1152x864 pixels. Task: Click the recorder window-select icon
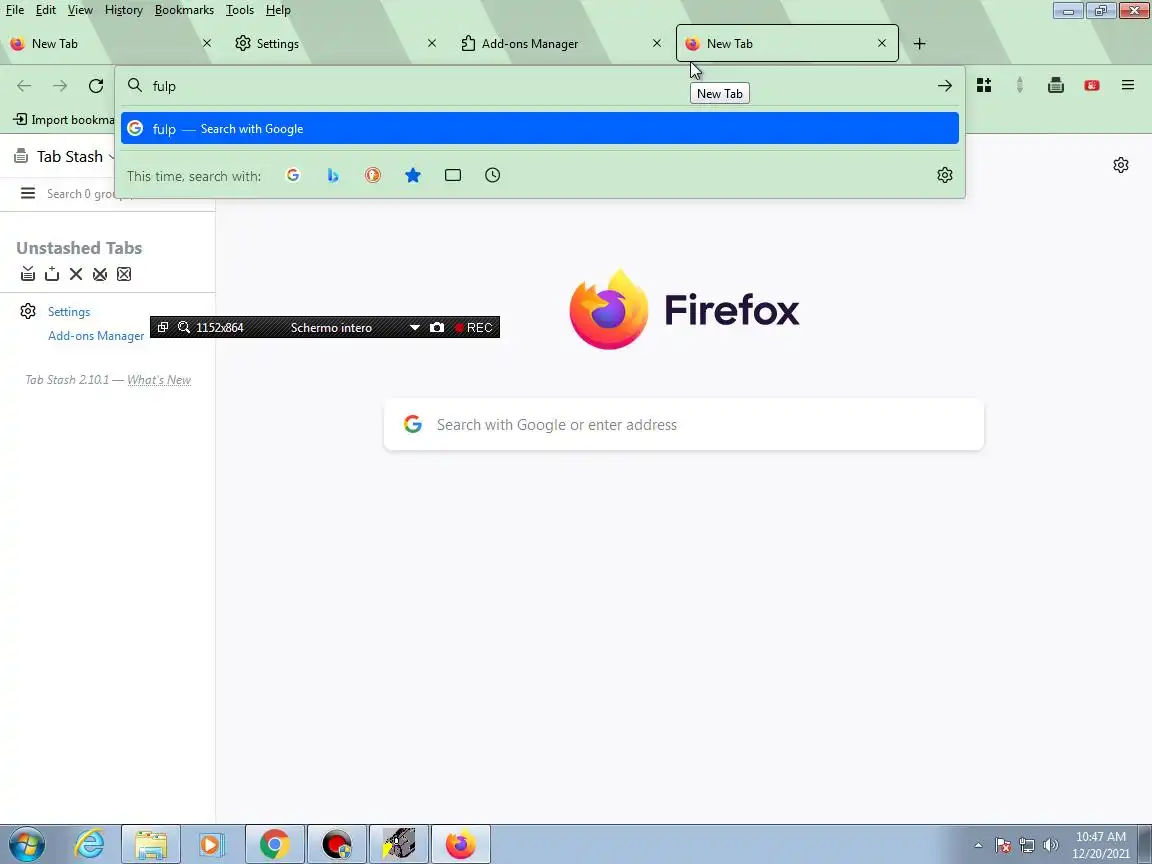click(x=162, y=327)
